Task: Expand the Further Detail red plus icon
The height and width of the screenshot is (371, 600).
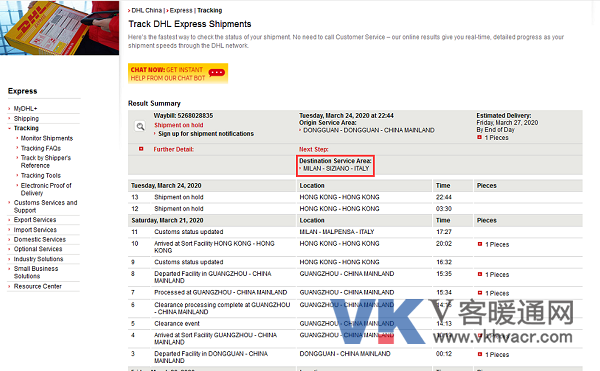Action: (141, 149)
